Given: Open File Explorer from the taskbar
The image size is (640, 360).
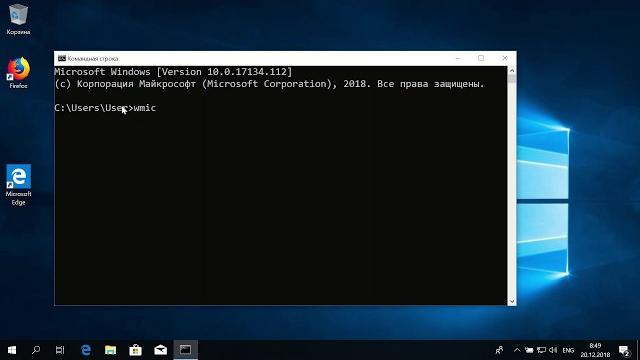Looking at the screenshot, I should pyautogui.click(x=110, y=350).
